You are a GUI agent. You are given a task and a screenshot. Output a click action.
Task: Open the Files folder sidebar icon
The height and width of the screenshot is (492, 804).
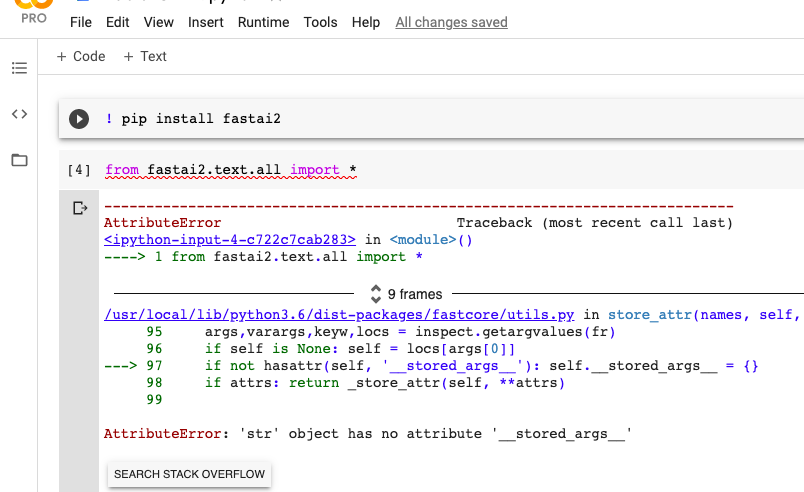(19, 160)
